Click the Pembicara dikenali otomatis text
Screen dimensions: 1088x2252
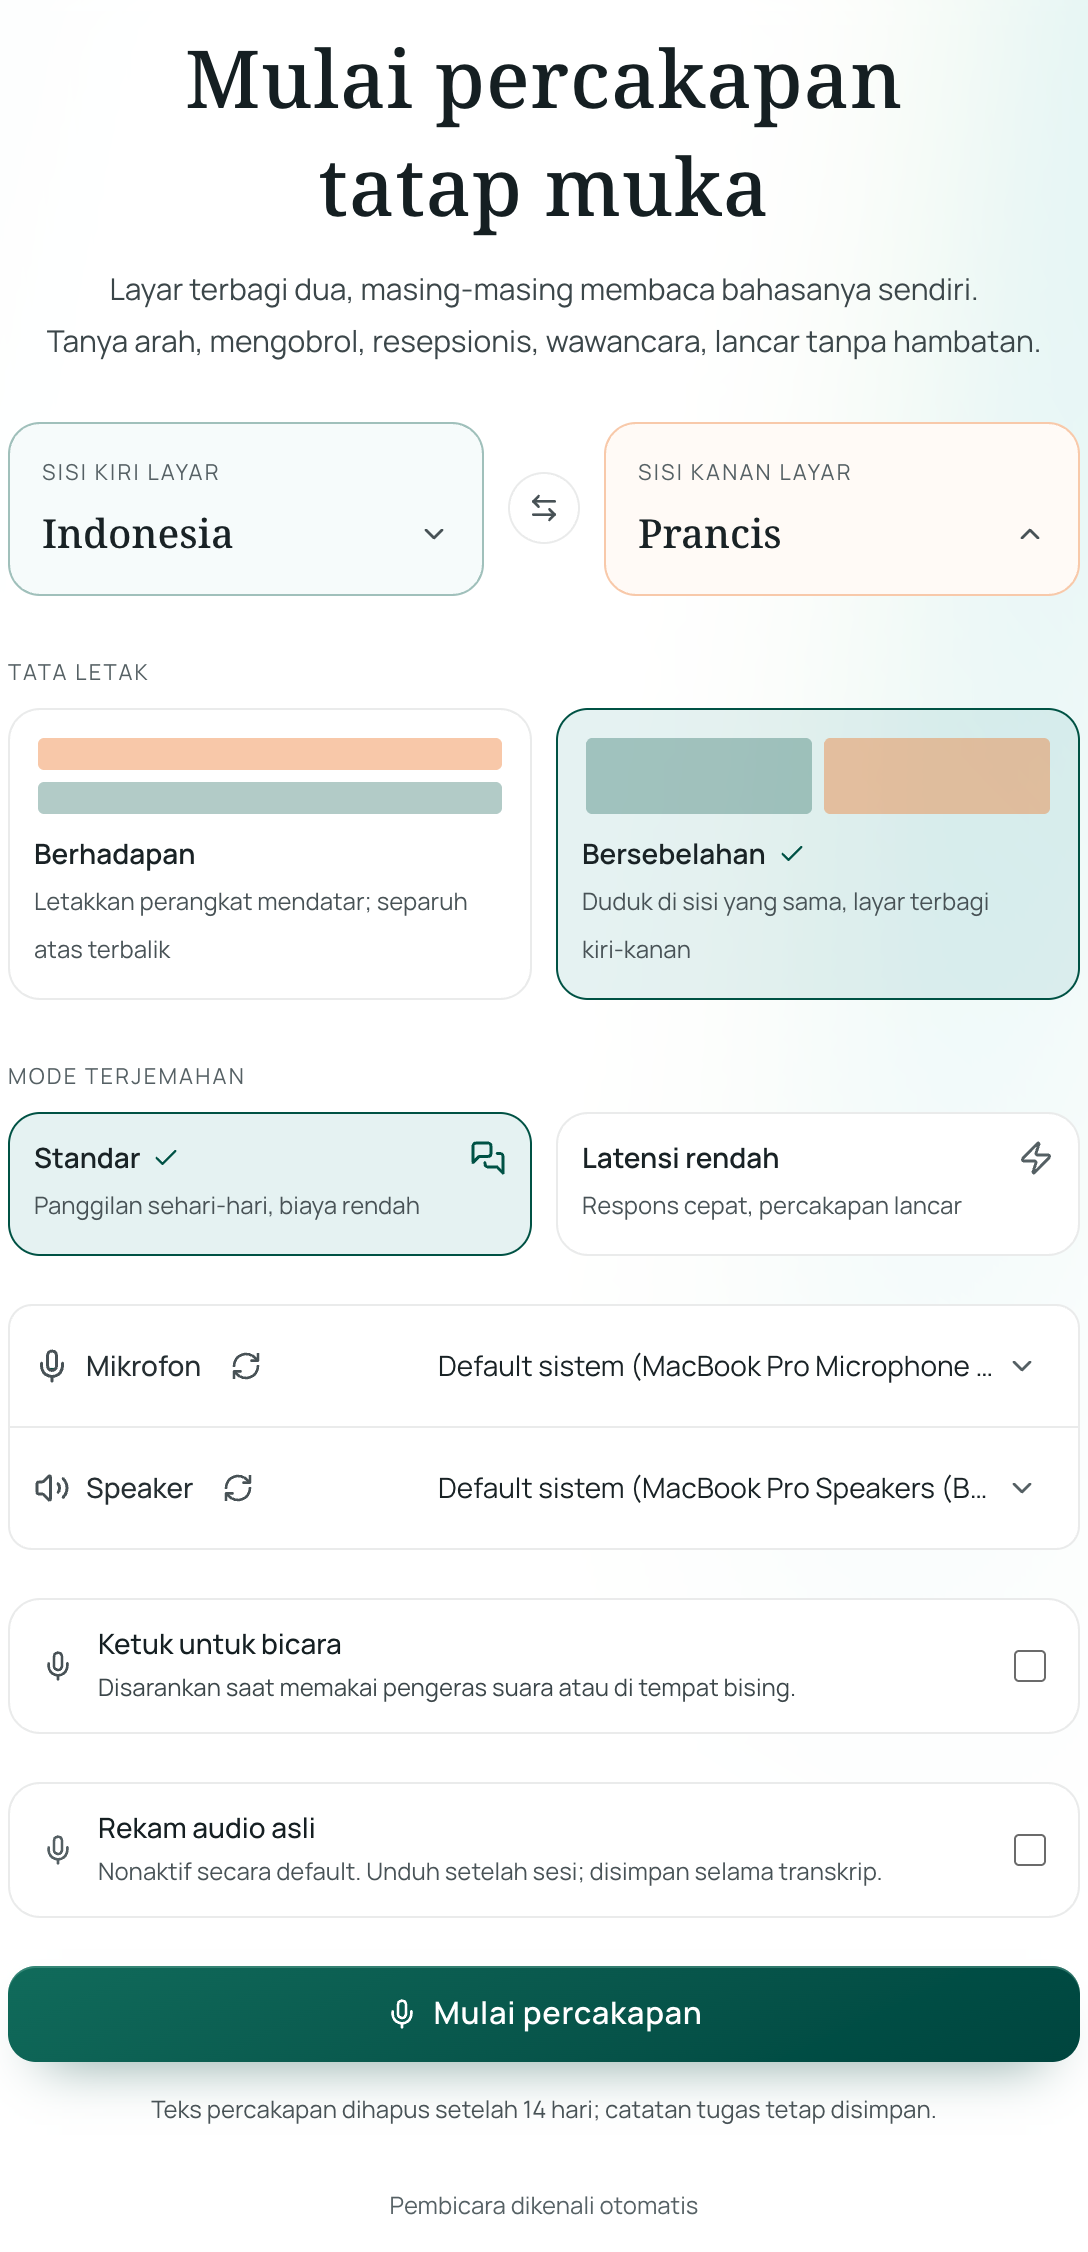[544, 2206]
